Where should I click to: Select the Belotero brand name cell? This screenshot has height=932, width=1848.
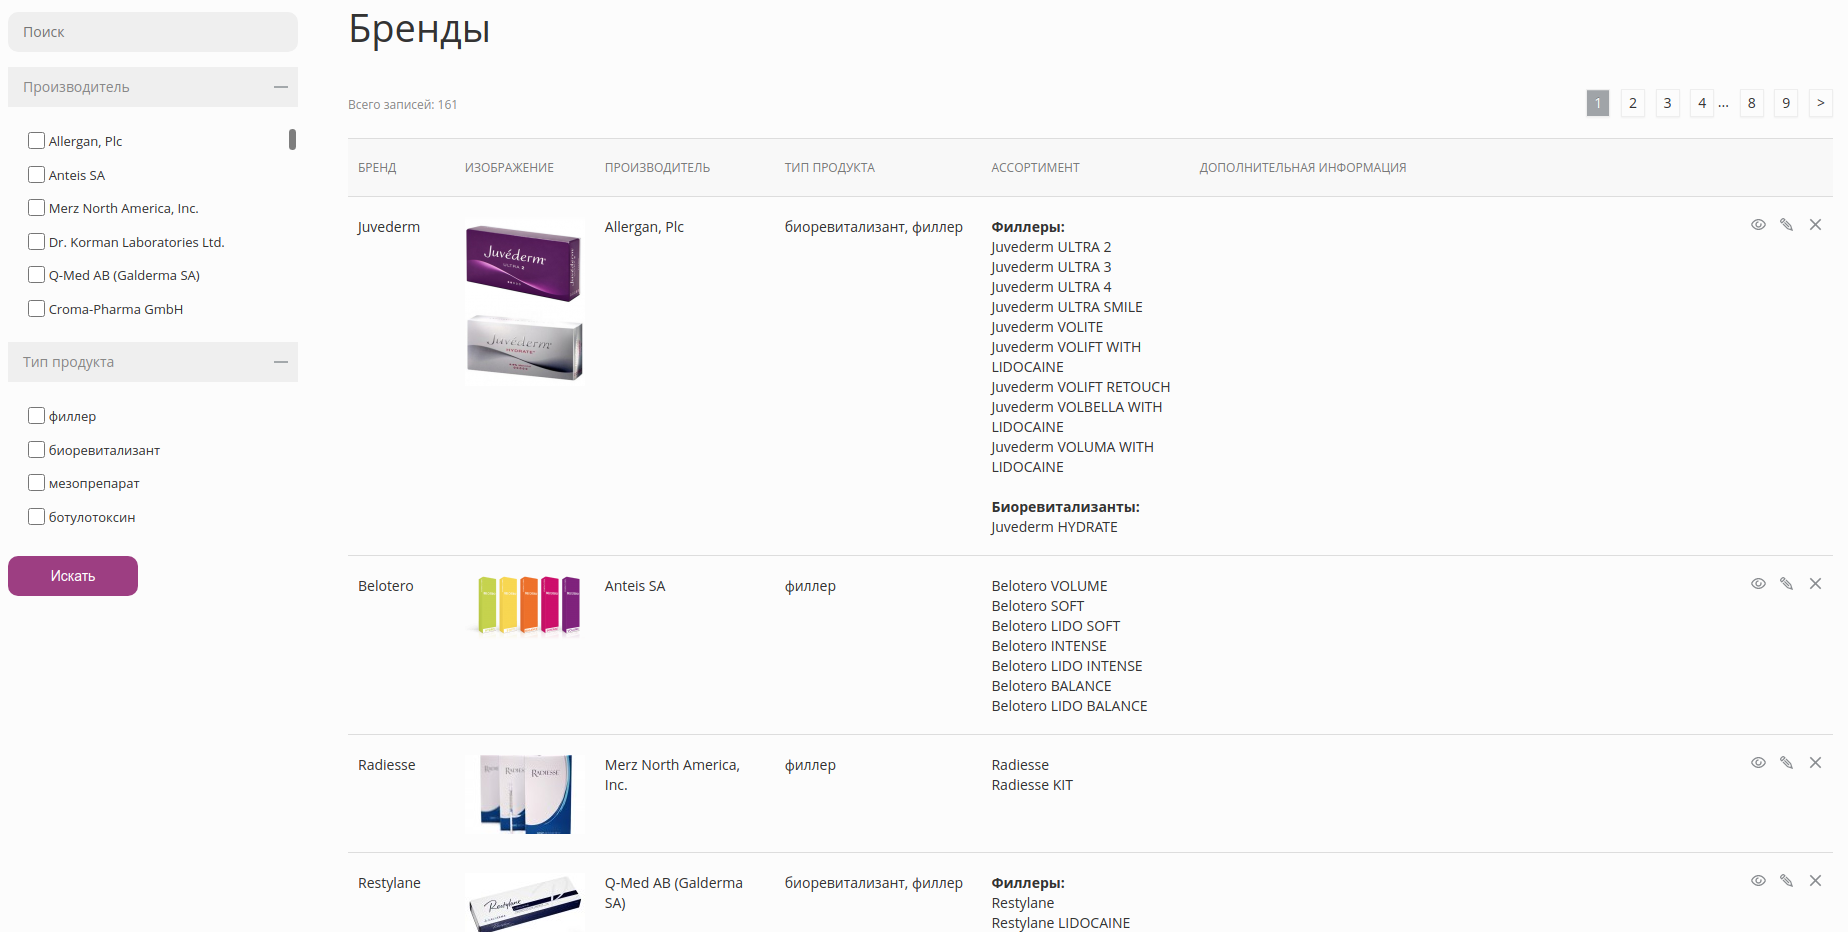386,586
